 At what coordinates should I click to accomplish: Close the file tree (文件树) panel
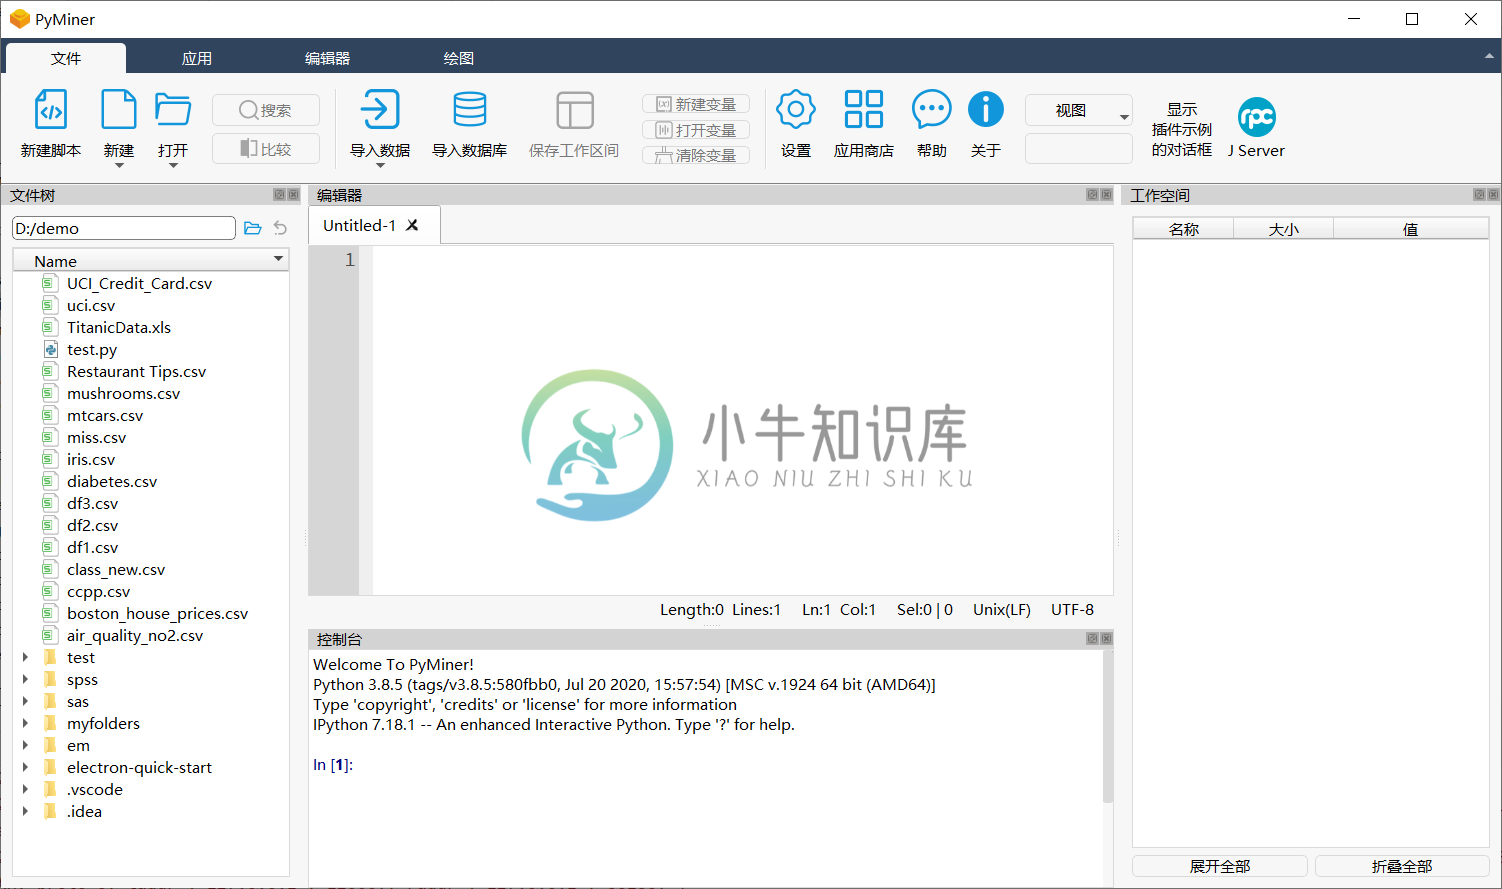point(293,195)
